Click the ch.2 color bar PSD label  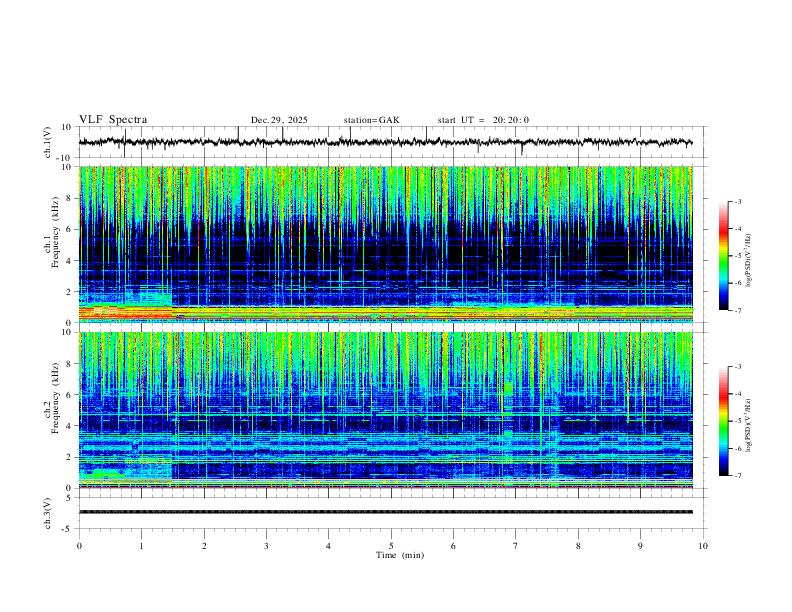click(x=749, y=425)
